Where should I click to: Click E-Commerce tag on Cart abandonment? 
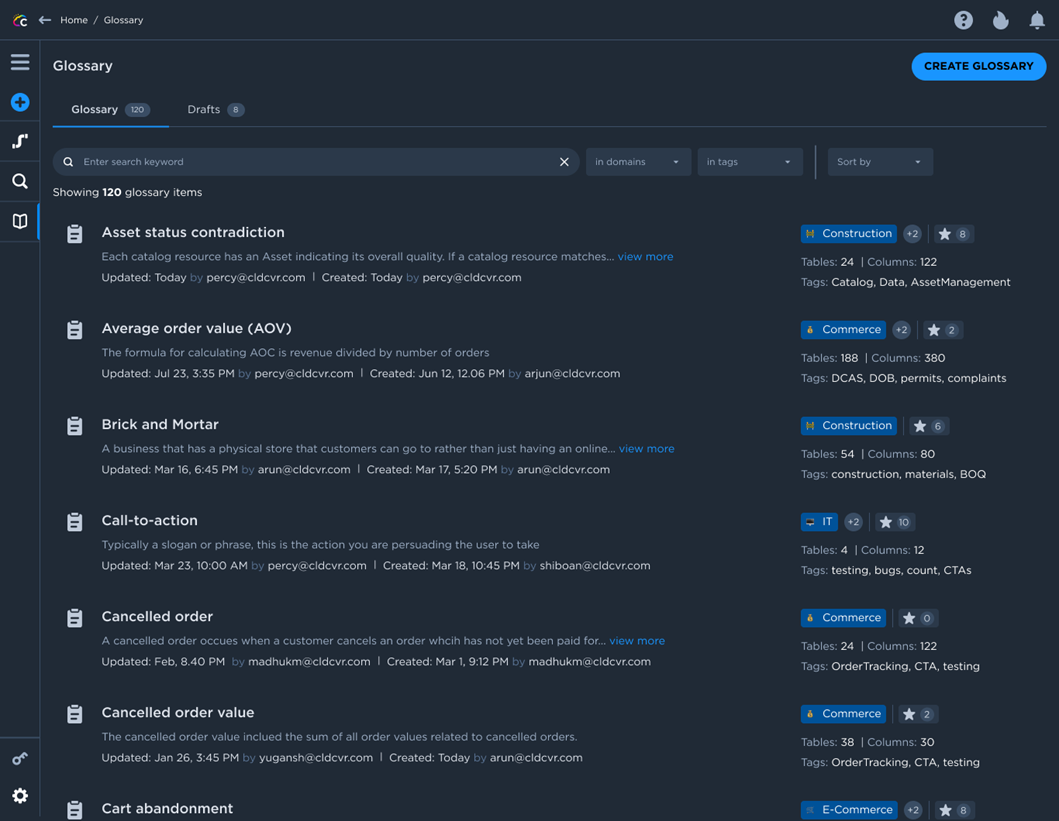pyautogui.click(x=849, y=810)
